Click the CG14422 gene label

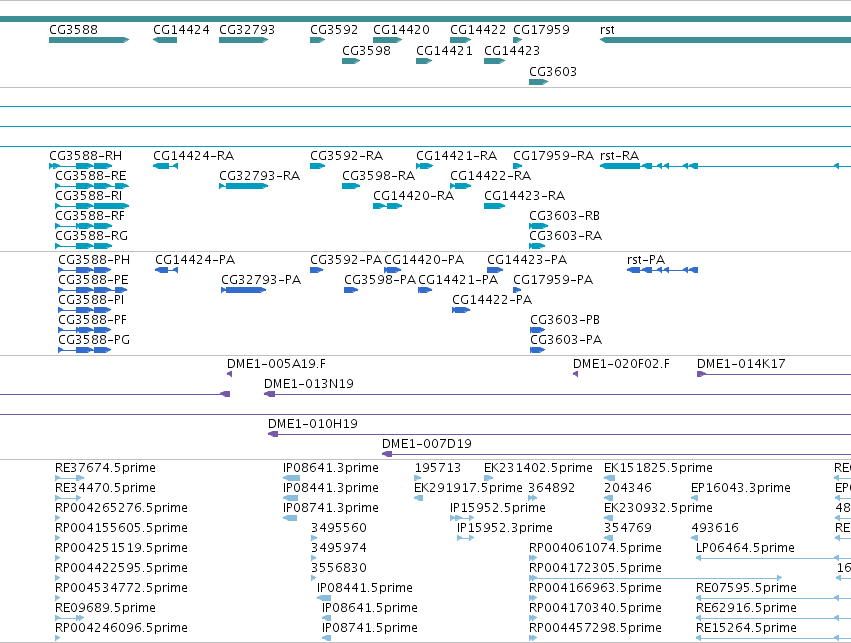(478, 30)
